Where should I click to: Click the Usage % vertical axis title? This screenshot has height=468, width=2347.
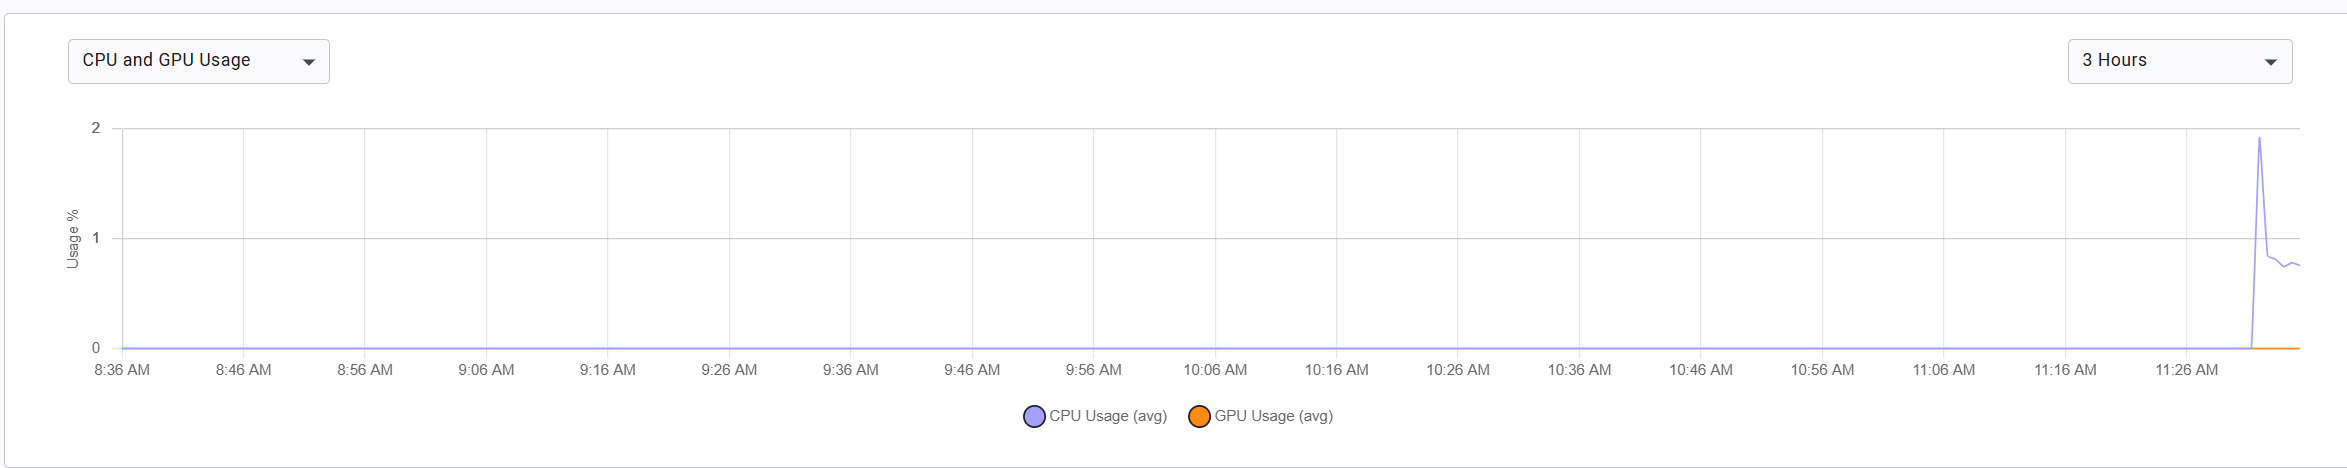point(72,238)
